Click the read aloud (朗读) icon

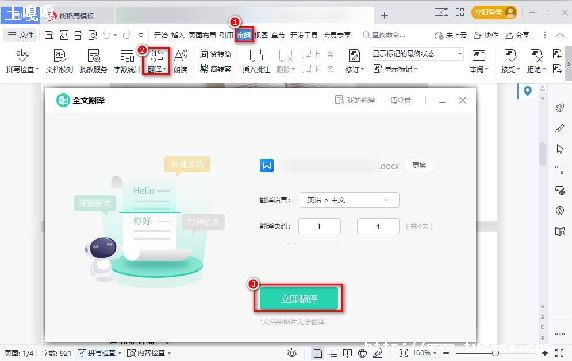point(181,61)
